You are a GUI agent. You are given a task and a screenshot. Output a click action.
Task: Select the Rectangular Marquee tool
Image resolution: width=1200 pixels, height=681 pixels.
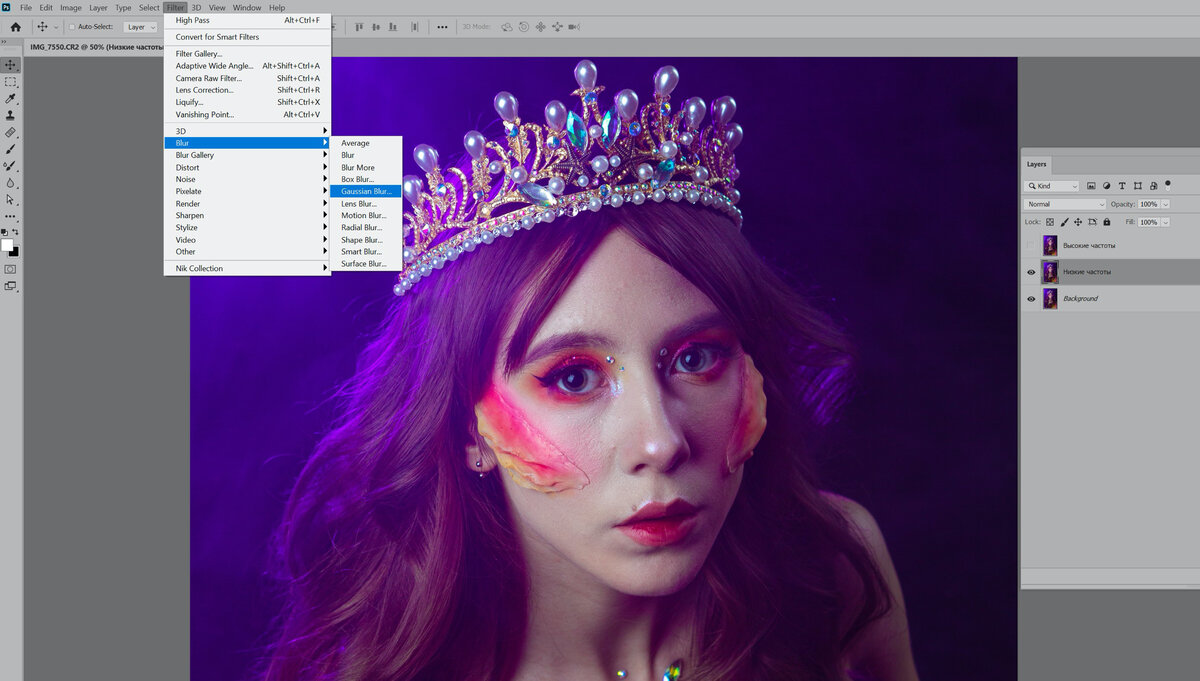[11, 82]
